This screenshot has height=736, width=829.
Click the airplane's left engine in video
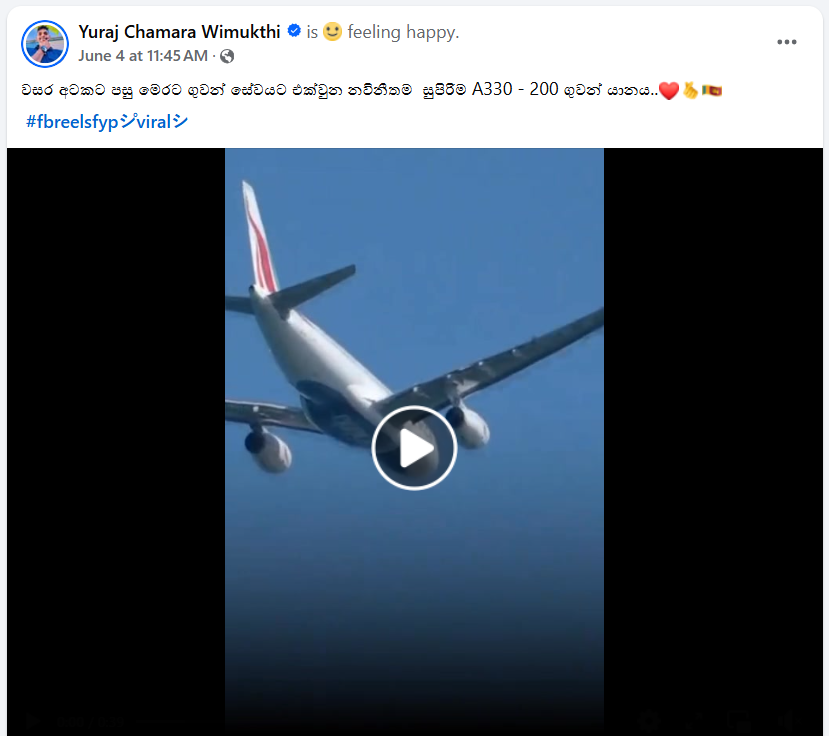[269, 449]
